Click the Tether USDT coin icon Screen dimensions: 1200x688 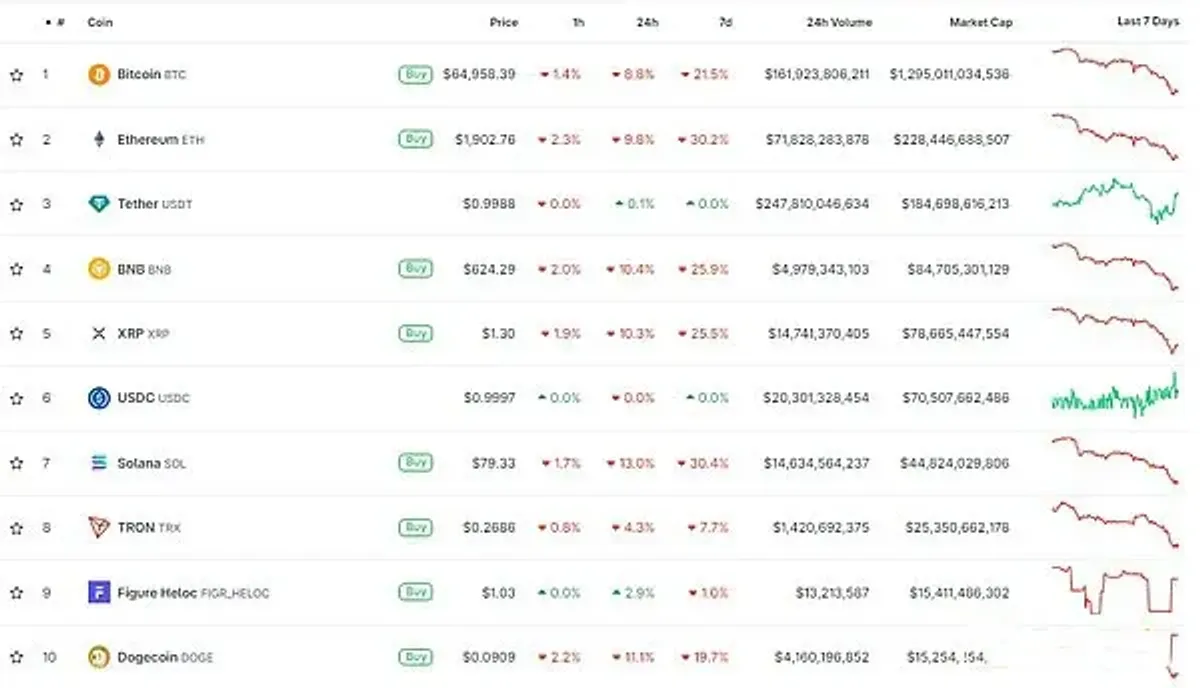(98, 203)
